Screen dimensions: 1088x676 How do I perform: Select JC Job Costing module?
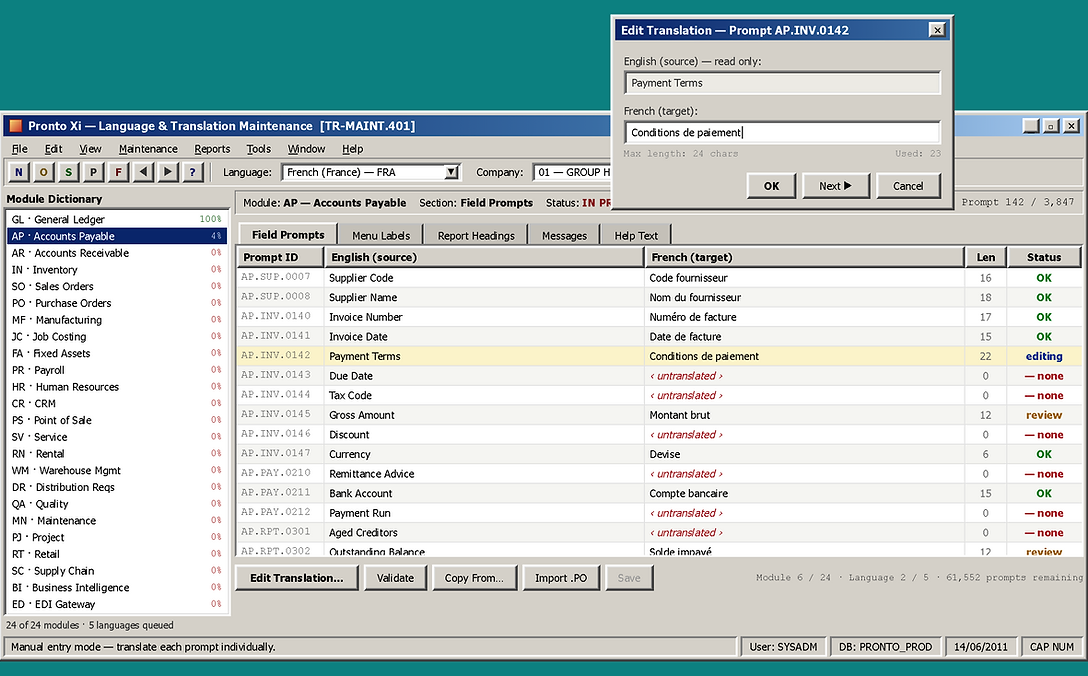(x=117, y=336)
